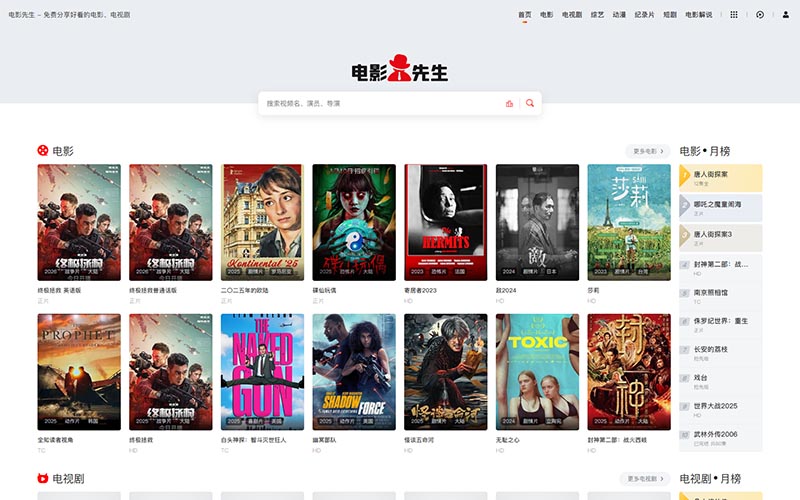Open 侏罗纪世界：重生 in the ranking
800x500 pixels.
[720, 324]
